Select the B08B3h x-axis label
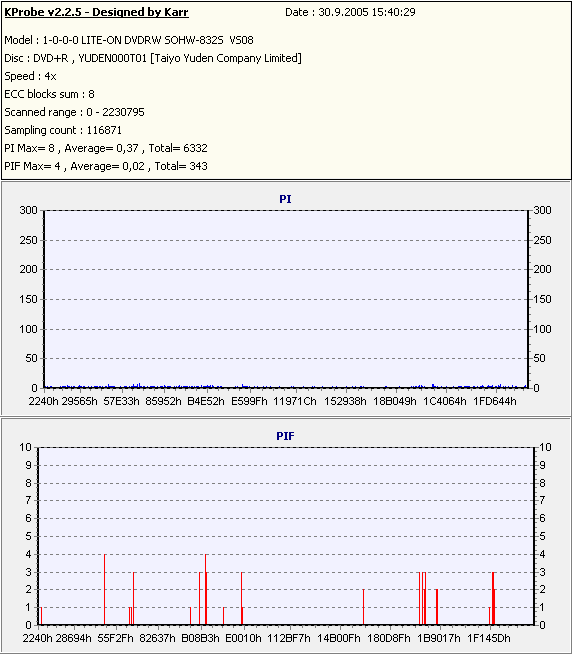Image resolution: width=572 pixels, height=654 pixels. point(200,638)
